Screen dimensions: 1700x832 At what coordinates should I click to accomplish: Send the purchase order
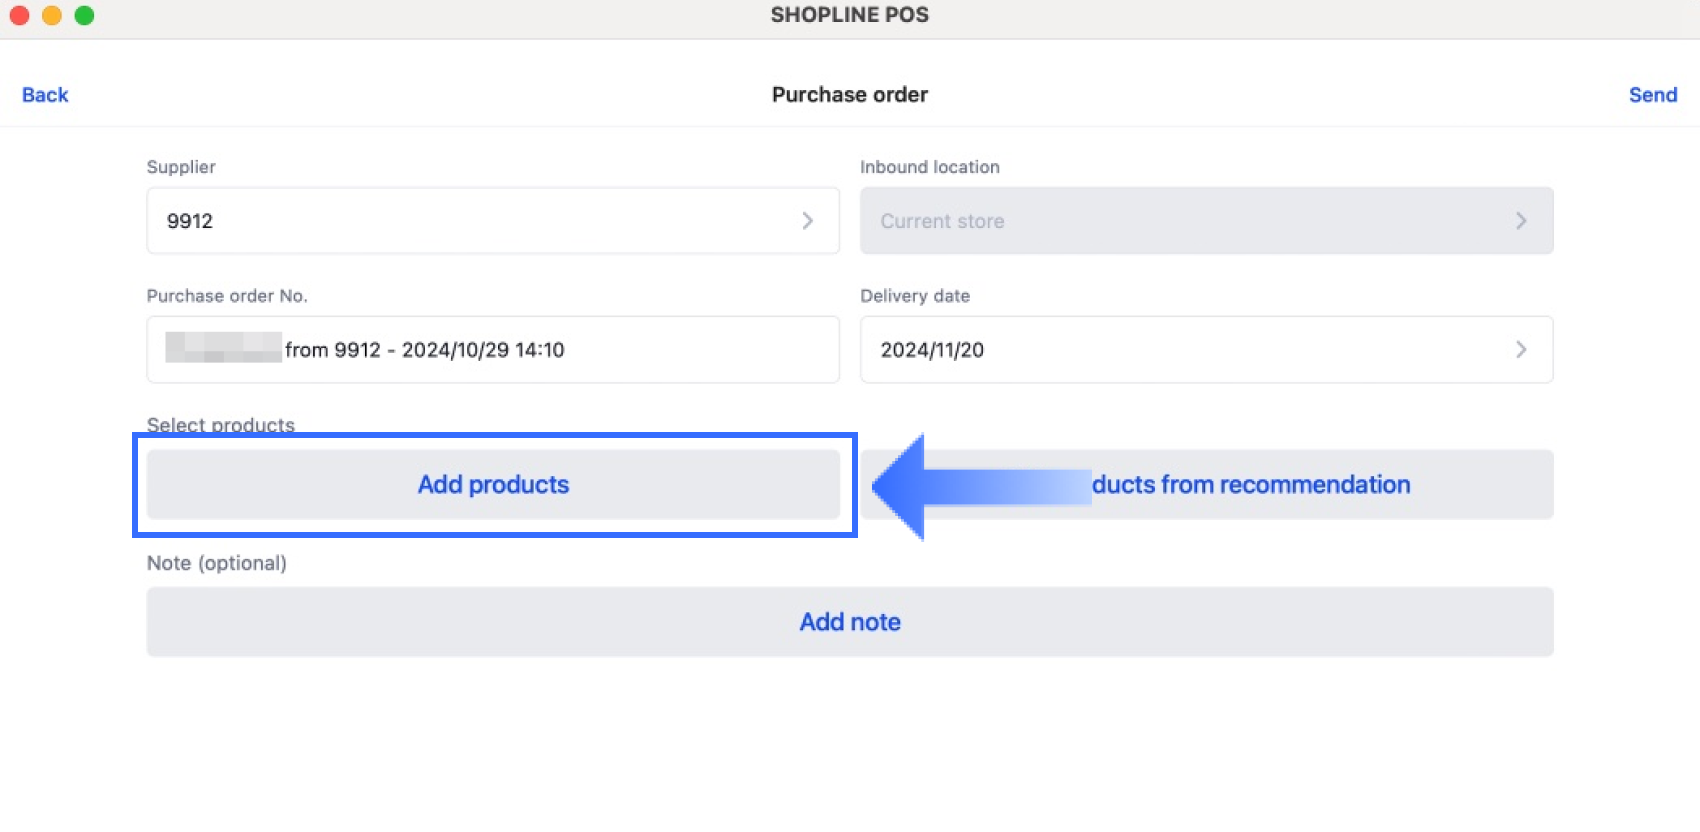coord(1652,95)
